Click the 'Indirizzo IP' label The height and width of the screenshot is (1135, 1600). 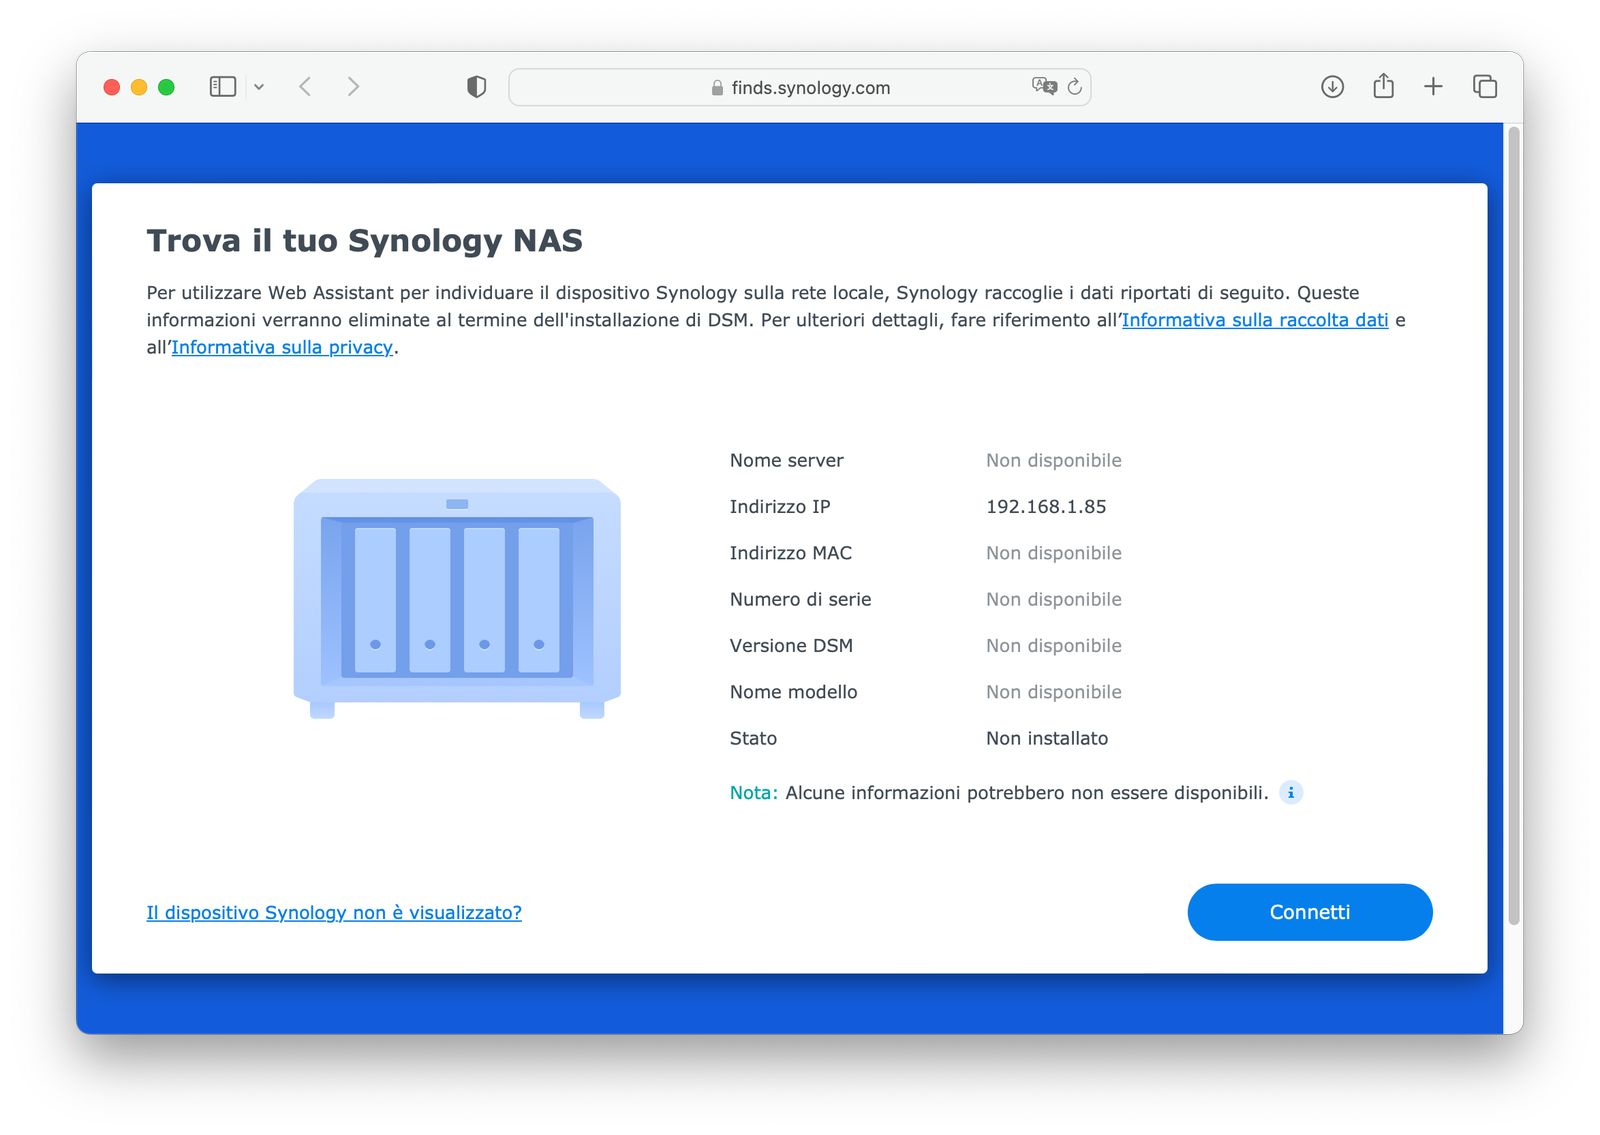point(780,507)
